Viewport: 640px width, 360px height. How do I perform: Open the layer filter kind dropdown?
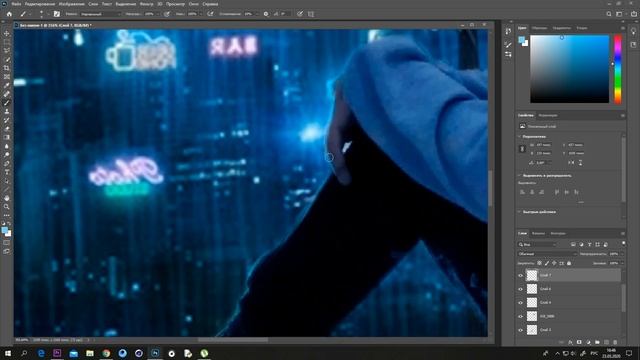click(x=537, y=244)
